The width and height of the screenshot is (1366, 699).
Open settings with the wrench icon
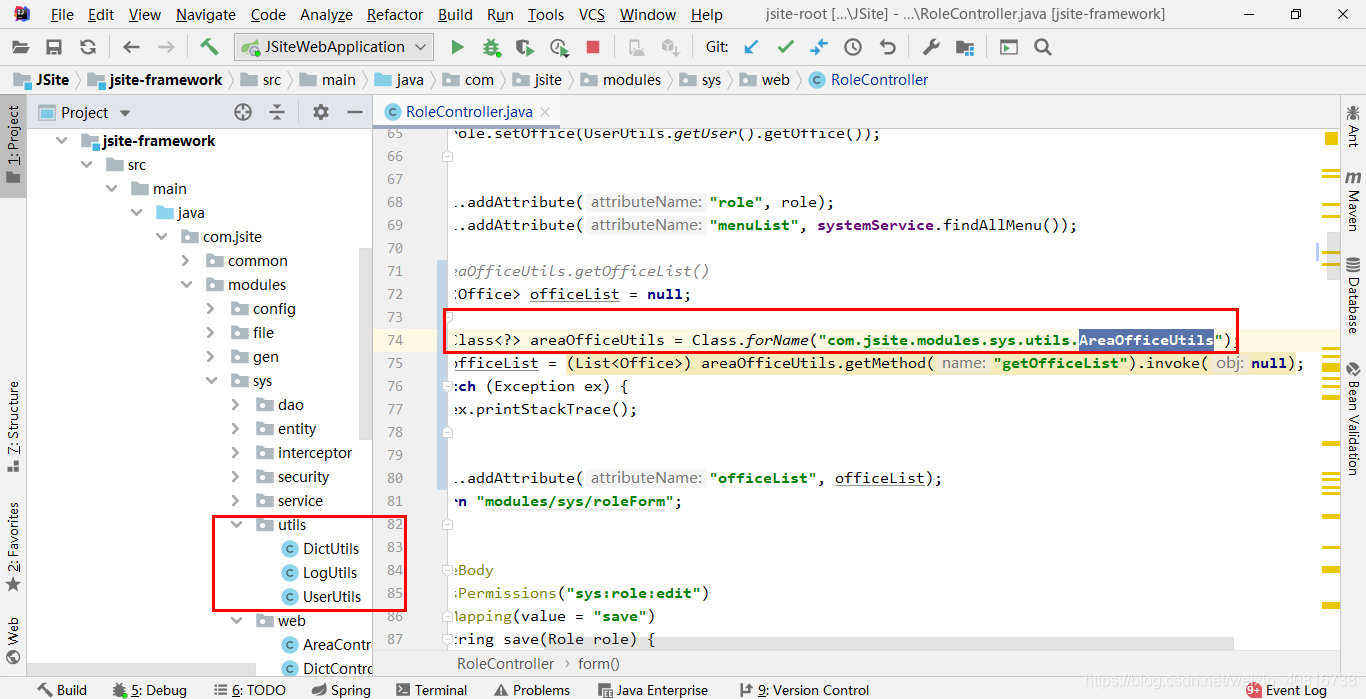(930, 47)
